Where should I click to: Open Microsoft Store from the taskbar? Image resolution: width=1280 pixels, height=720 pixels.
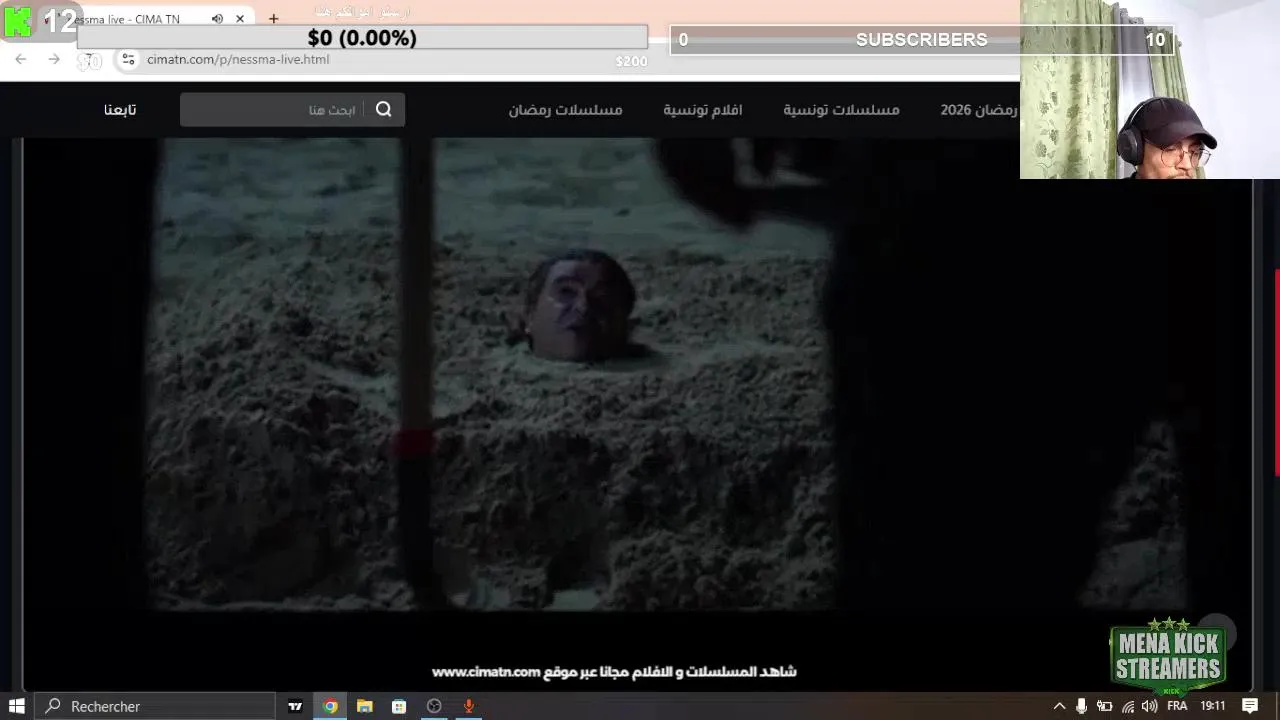[399, 706]
